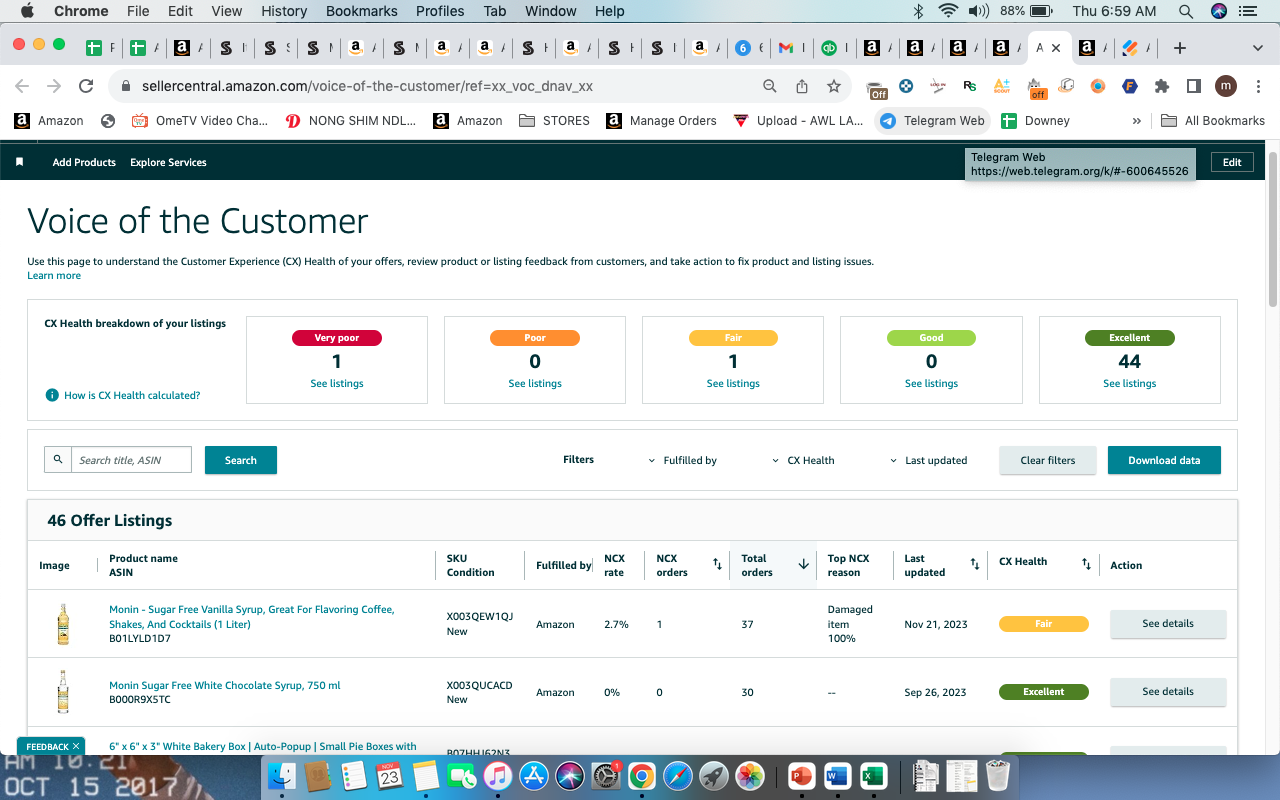Expand the Fulfilled by filter dropdown
1280x800 pixels.
(682, 460)
